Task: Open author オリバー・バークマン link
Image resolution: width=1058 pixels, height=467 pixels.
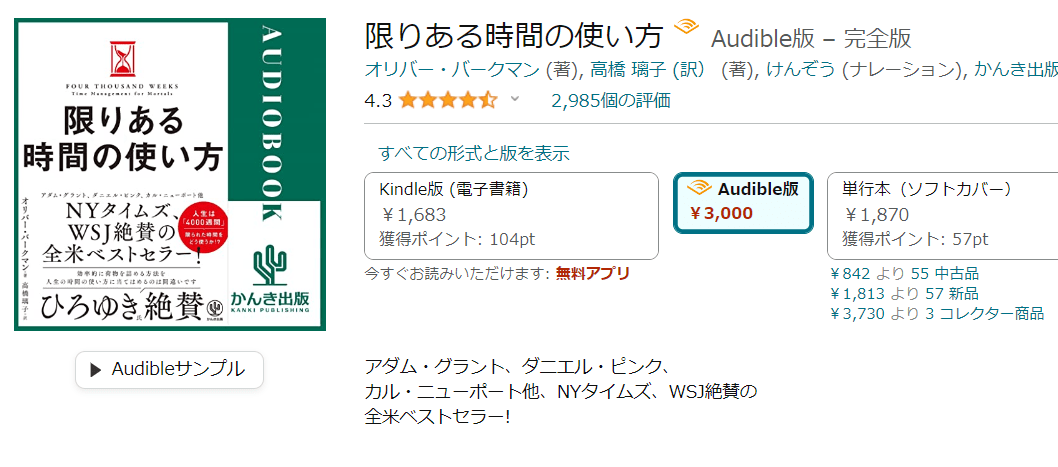Action: point(452,70)
